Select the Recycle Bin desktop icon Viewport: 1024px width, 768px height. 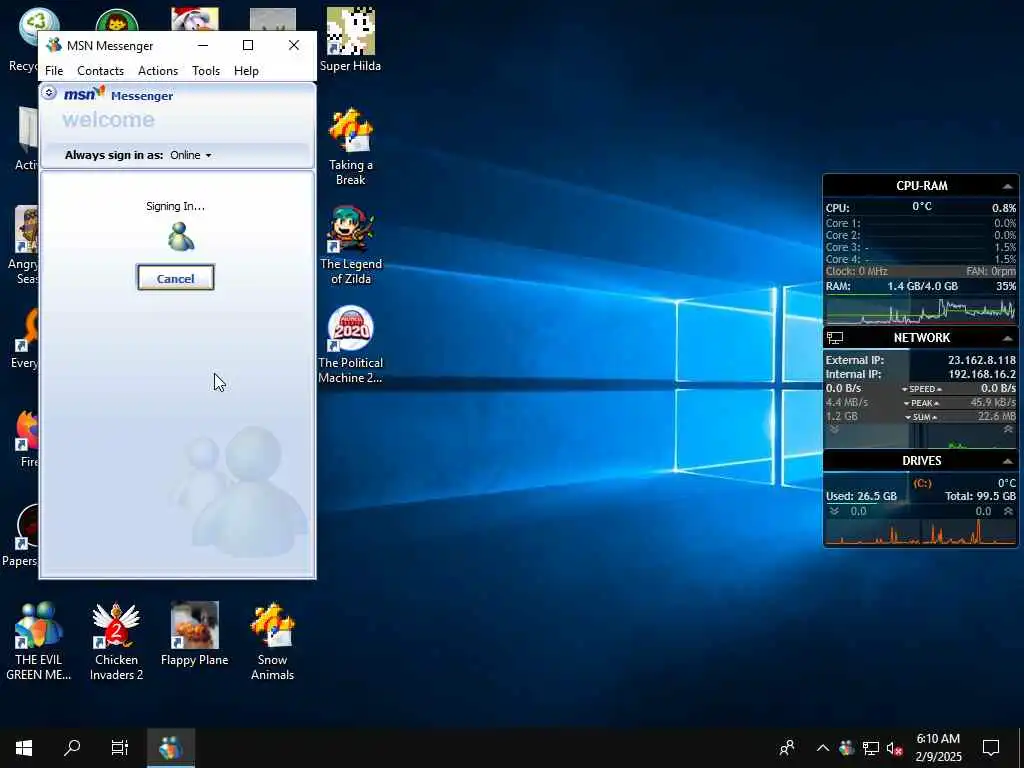(26, 39)
